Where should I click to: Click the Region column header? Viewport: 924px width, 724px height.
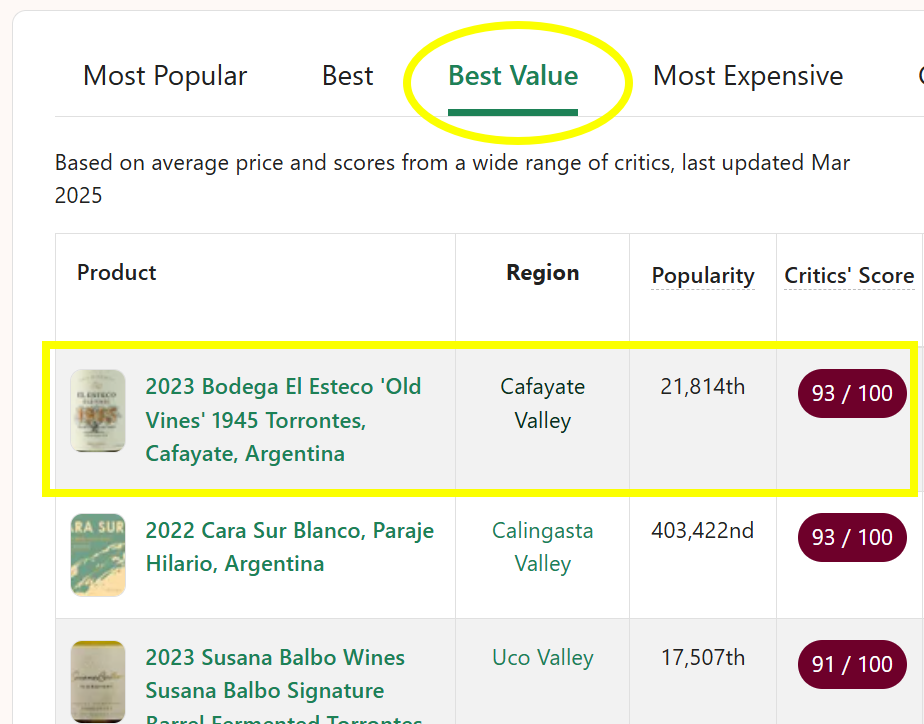click(x=543, y=273)
